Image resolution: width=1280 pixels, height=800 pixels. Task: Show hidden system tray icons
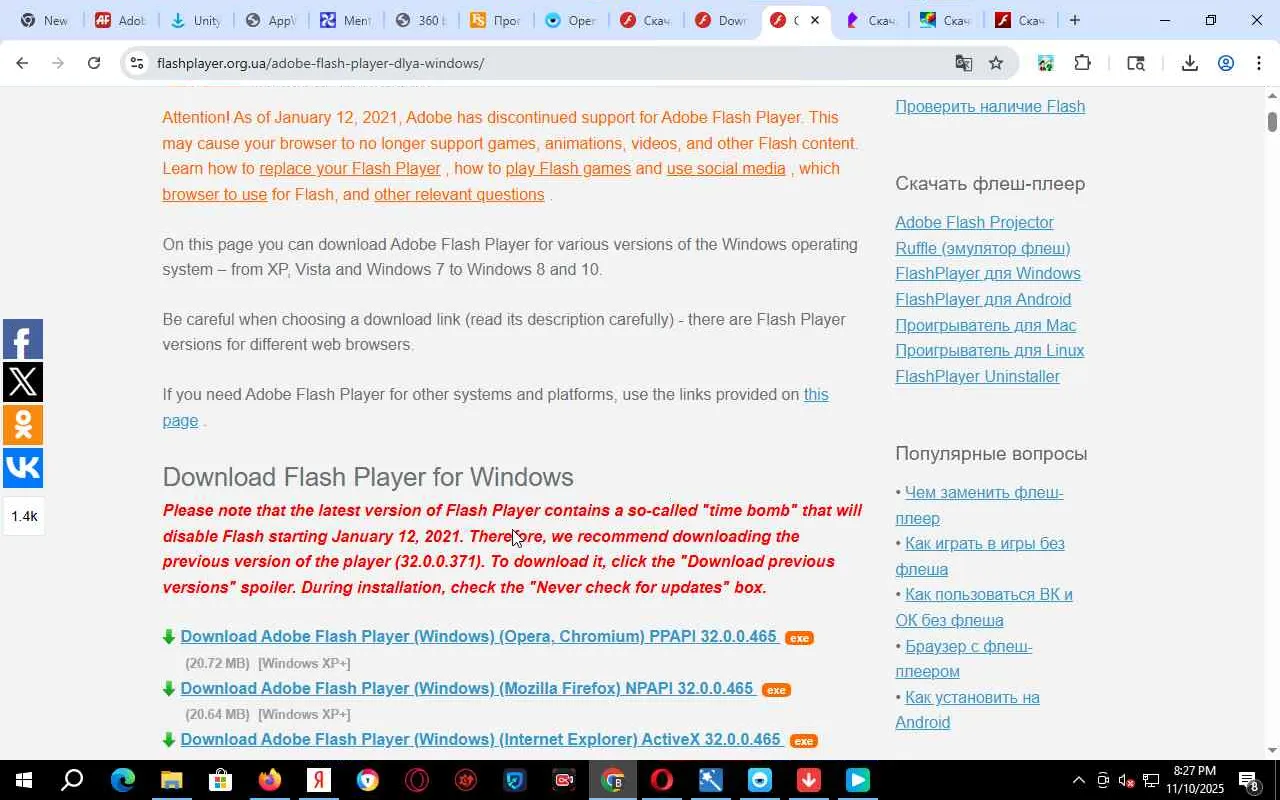(1078, 780)
